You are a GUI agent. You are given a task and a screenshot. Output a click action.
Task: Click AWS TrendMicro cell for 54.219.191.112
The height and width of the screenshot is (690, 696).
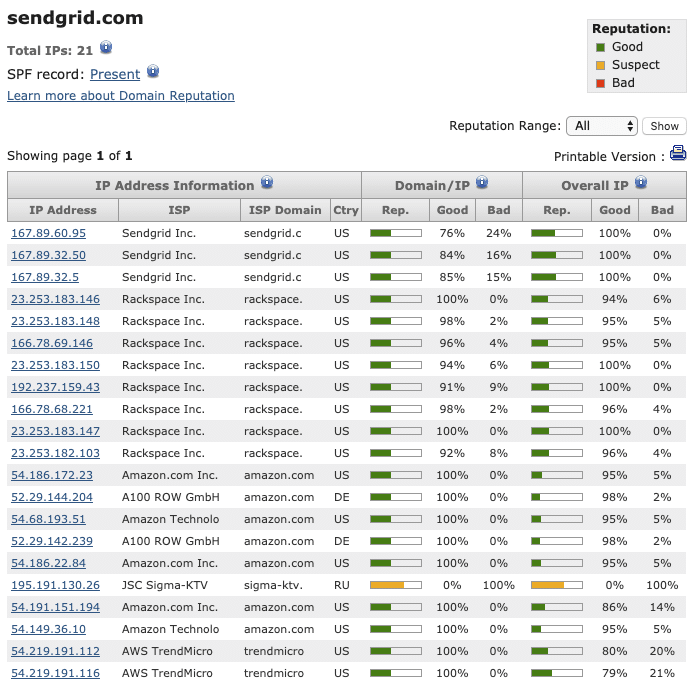pyautogui.click(x=167, y=651)
